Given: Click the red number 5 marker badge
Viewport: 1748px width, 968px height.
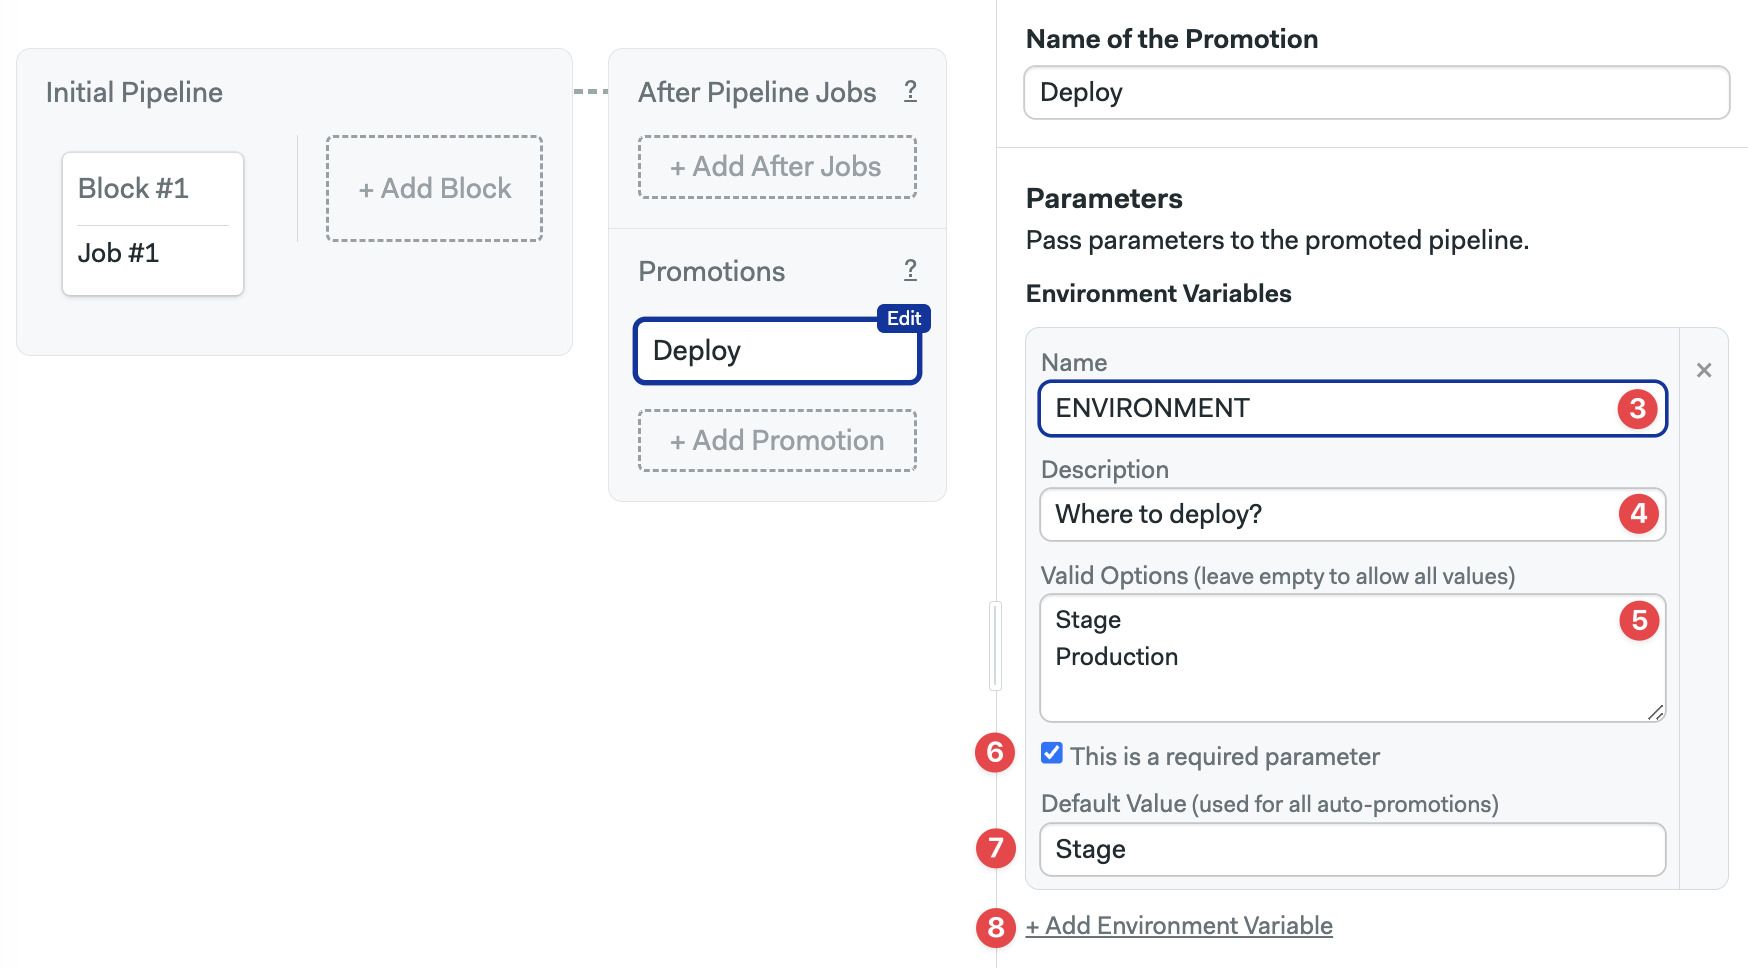Looking at the screenshot, I should (x=1638, y=620).
